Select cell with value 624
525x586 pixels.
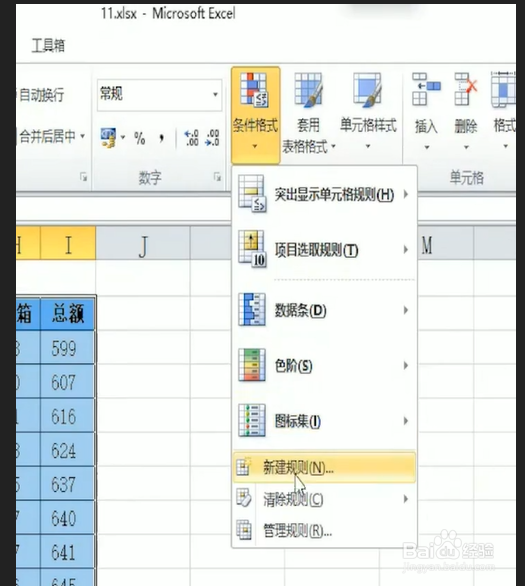(68, 450)
